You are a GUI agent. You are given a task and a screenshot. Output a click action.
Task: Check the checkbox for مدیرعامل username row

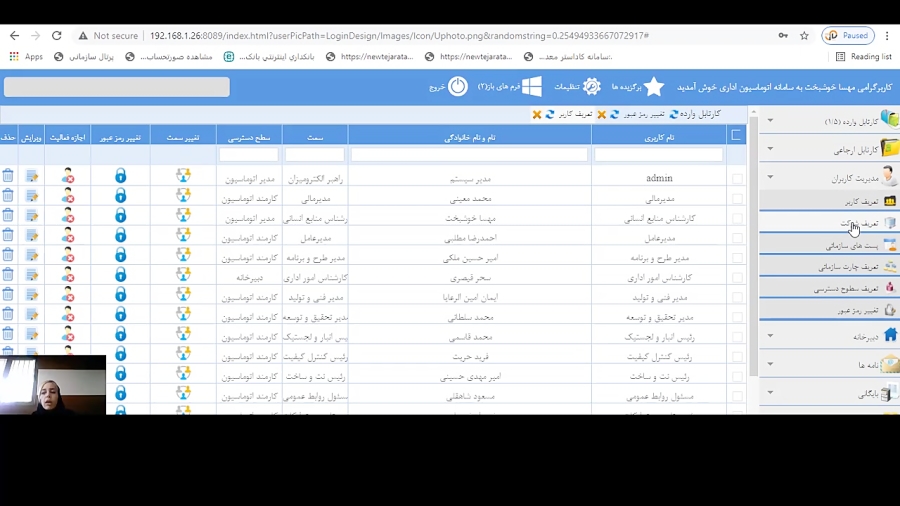tap(737, 238)
